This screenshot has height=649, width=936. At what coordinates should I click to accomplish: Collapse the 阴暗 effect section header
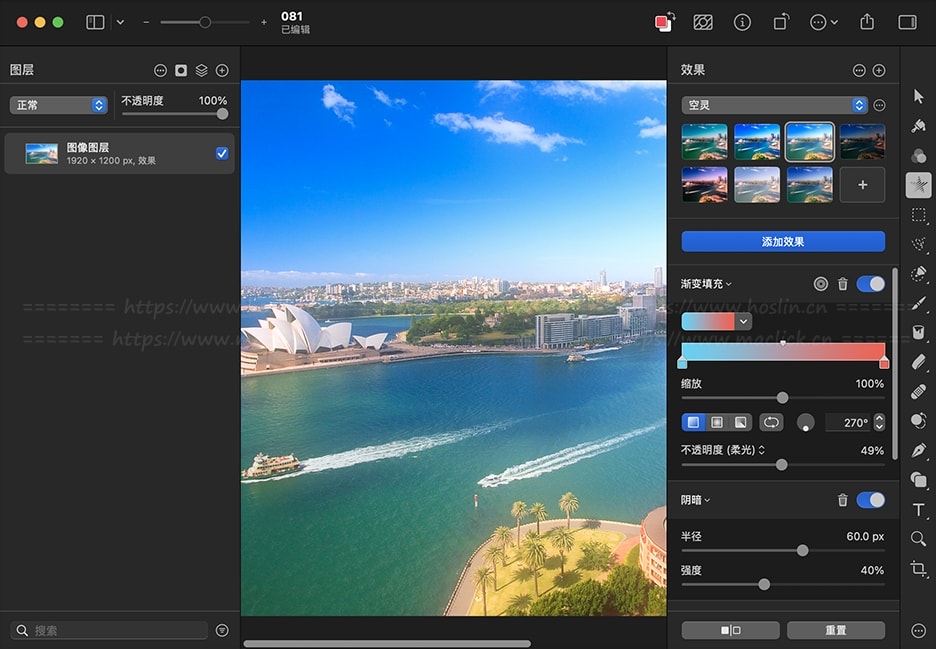point(696,500)
